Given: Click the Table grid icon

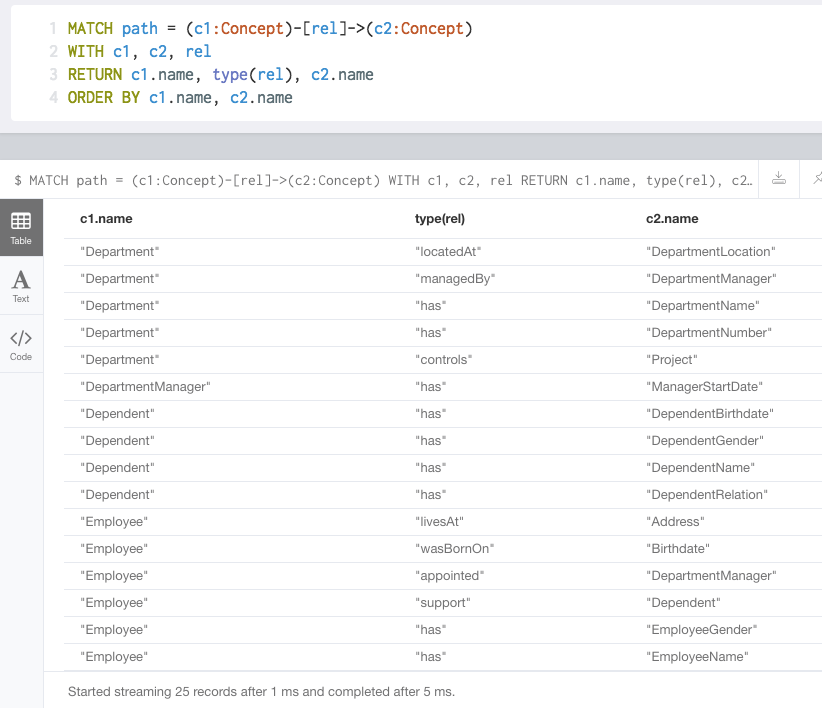Looking at the screenshot, I should click(21, 221).
